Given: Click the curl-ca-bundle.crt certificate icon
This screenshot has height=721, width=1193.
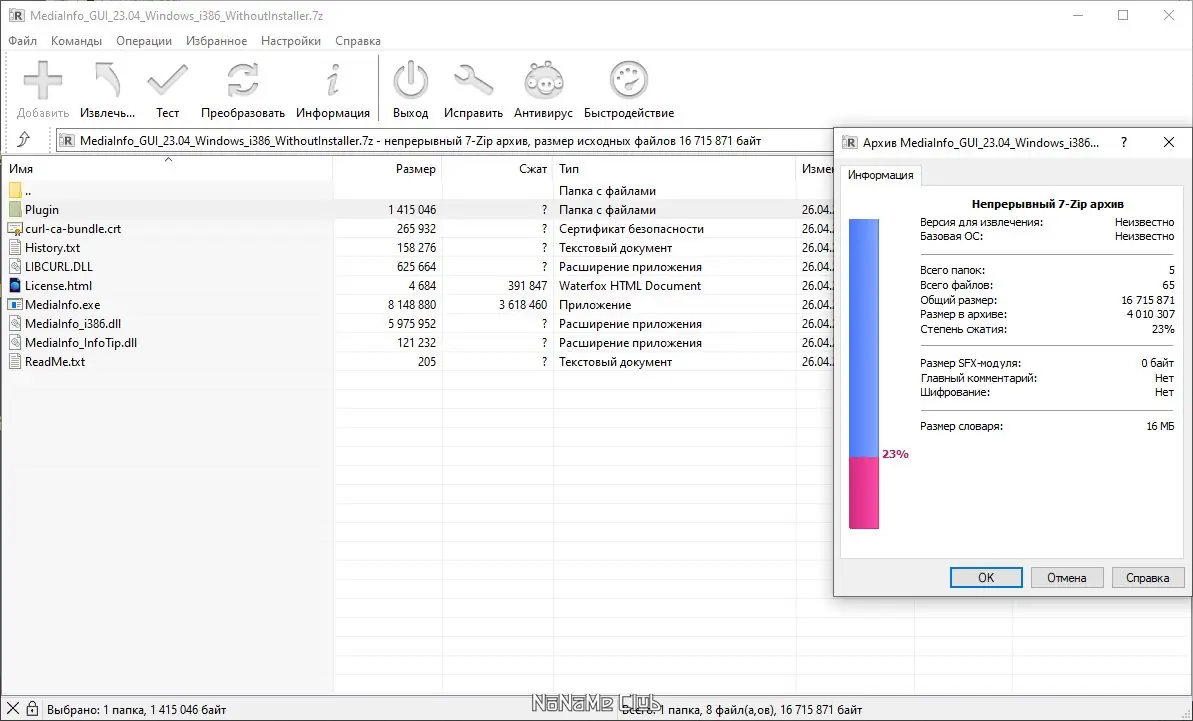Looking at the screenshot, I should [x=15, y=228].
